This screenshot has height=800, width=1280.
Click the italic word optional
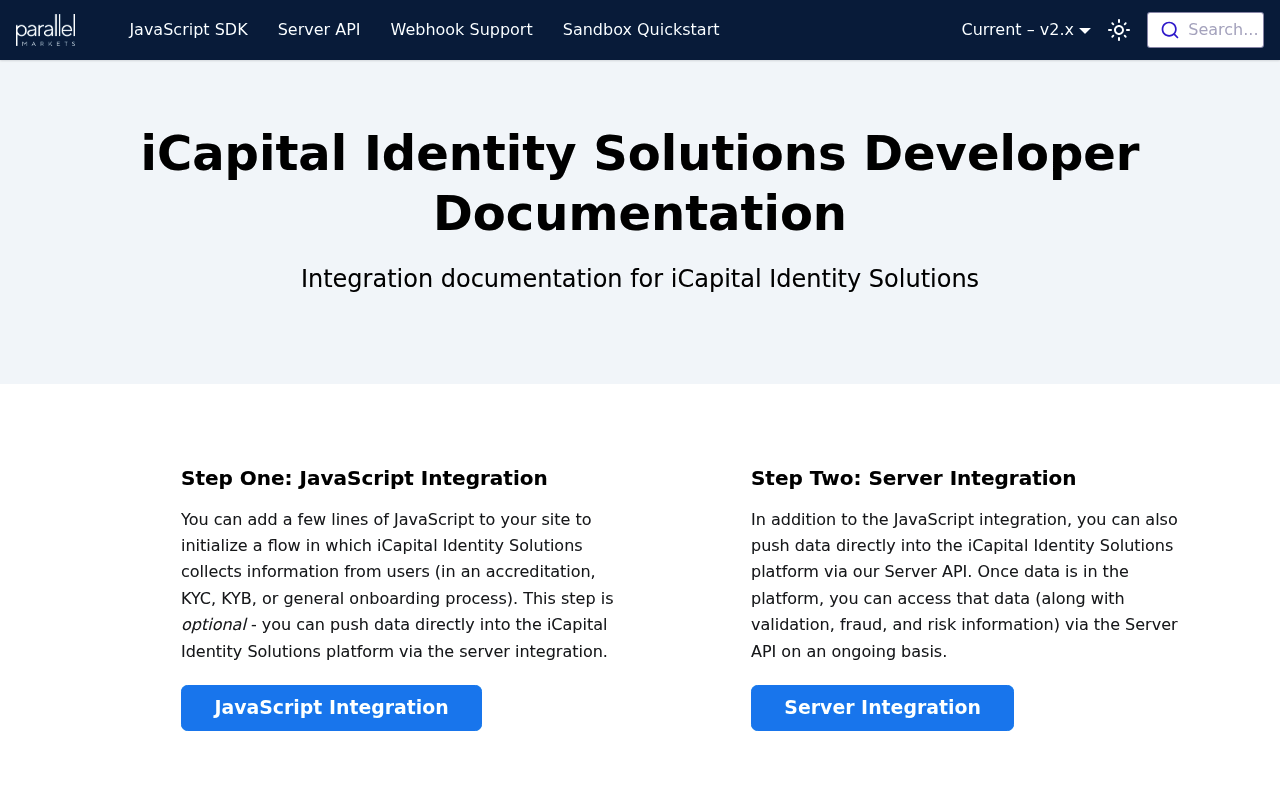[213, 625]
